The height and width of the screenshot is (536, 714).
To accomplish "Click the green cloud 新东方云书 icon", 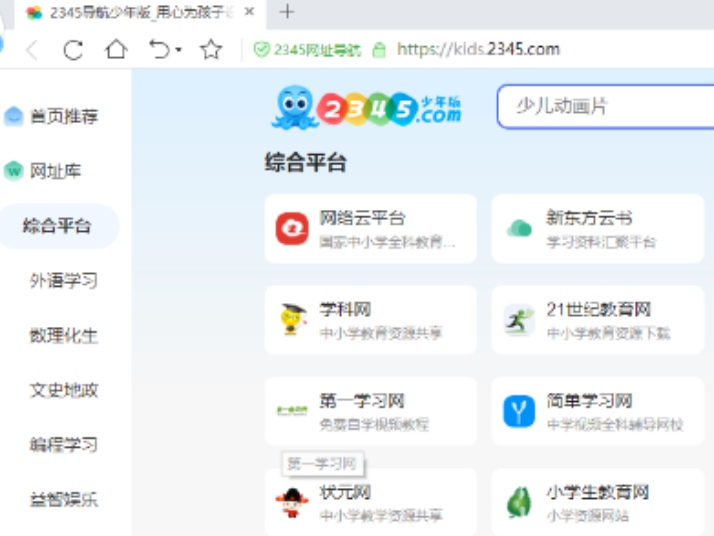I will pyautogui.click(x=519, y=229).
